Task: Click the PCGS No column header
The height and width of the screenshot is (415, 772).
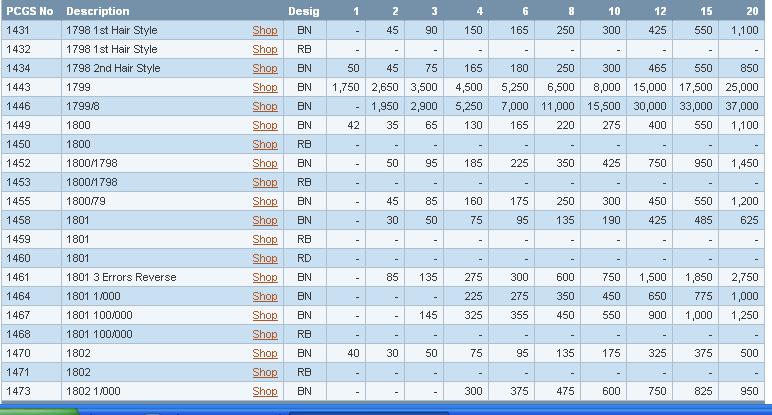Action: pyautogui.click(x=29, y=11)
